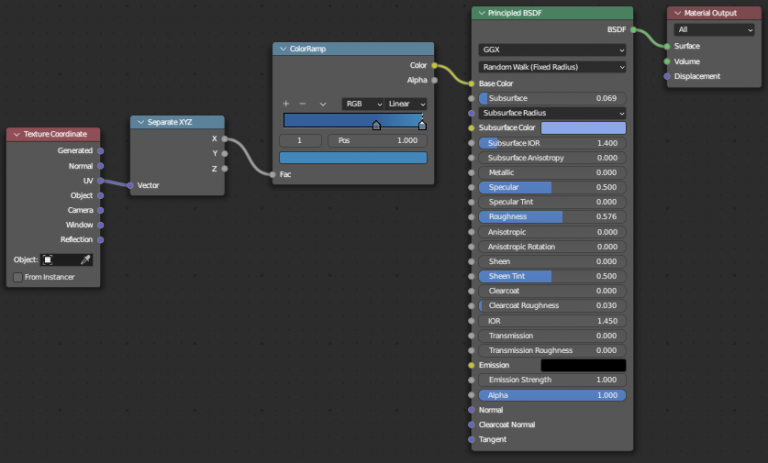
Task: Open the Material Output target All dropdown
Action: point(714,30)
